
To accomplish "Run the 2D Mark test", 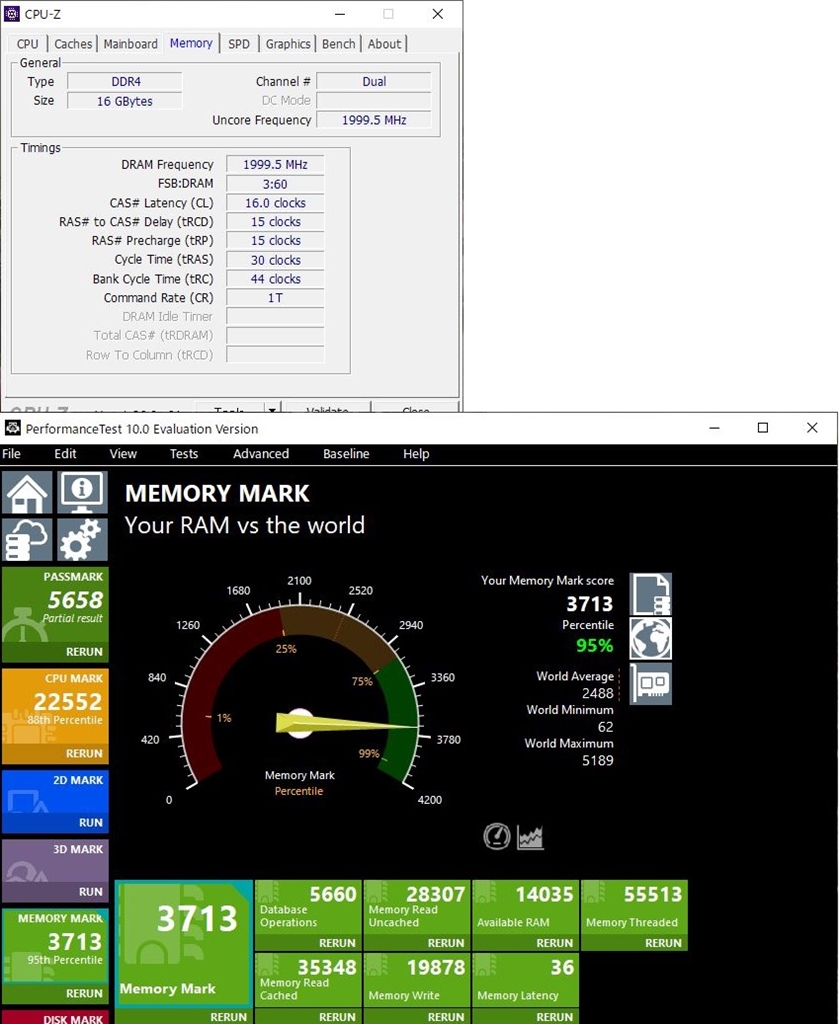I will 91,822.
